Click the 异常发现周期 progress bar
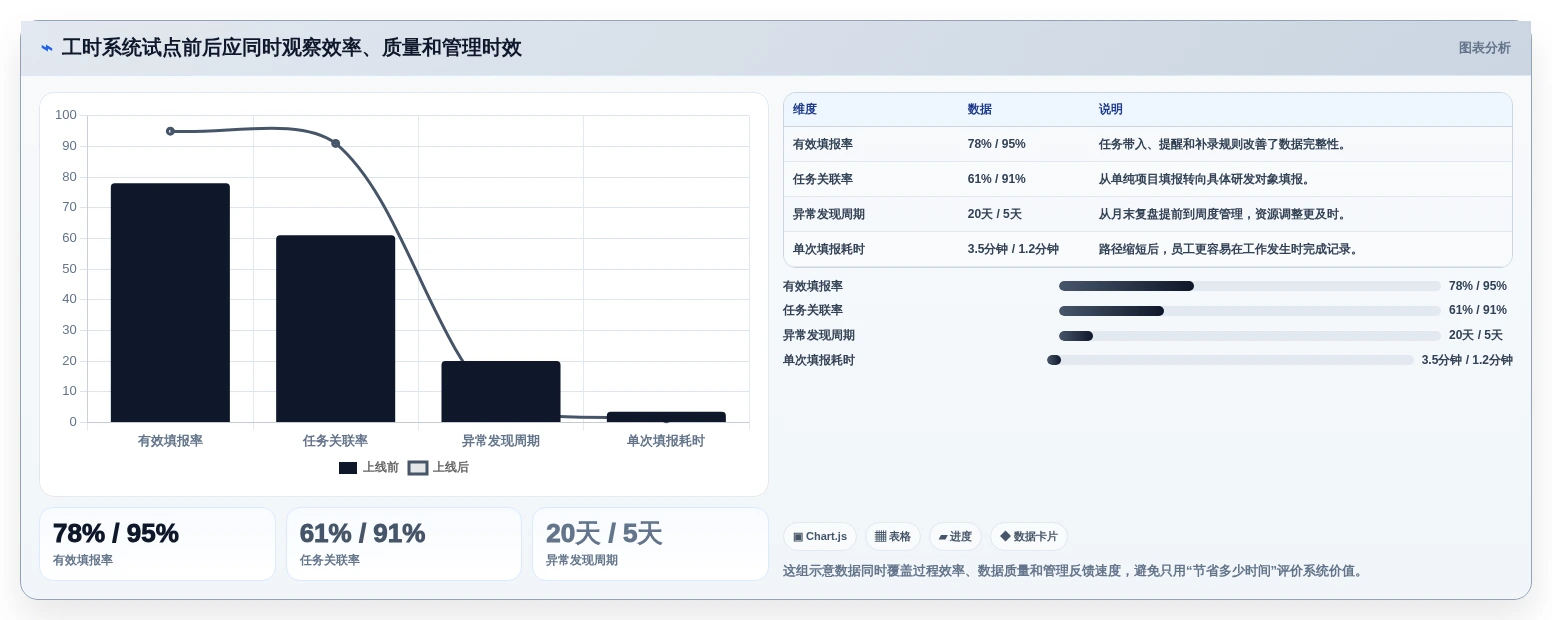This screenshot has height=620, width=1552. click(x=1250, y=336)
